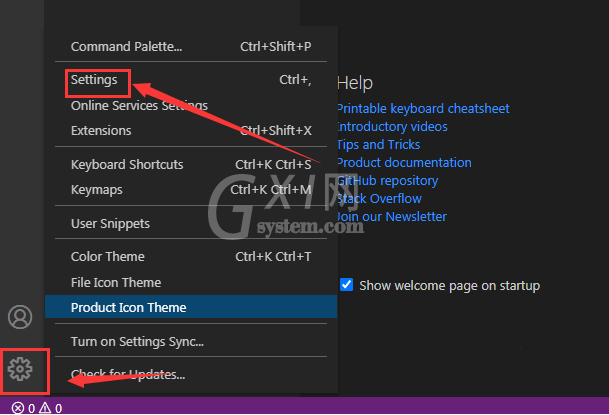Screen dimensions: 609x415
Task: Select Keymaps menu entry
Action: point(191,190)
